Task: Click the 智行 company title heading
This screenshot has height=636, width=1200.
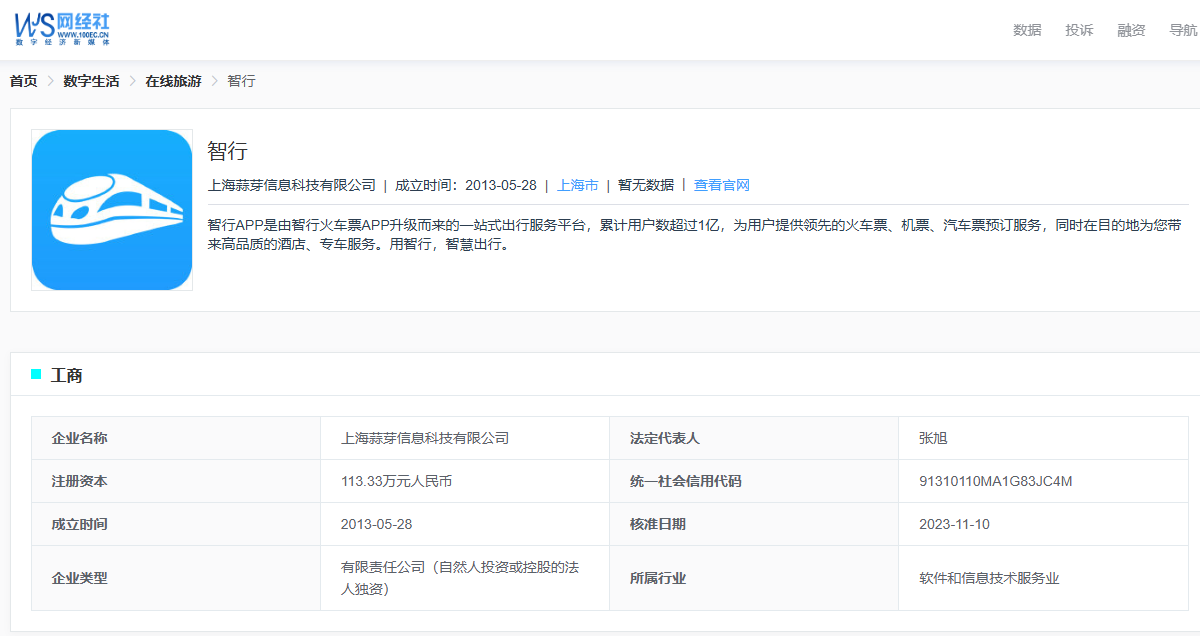Action: (x=227, y=151)
